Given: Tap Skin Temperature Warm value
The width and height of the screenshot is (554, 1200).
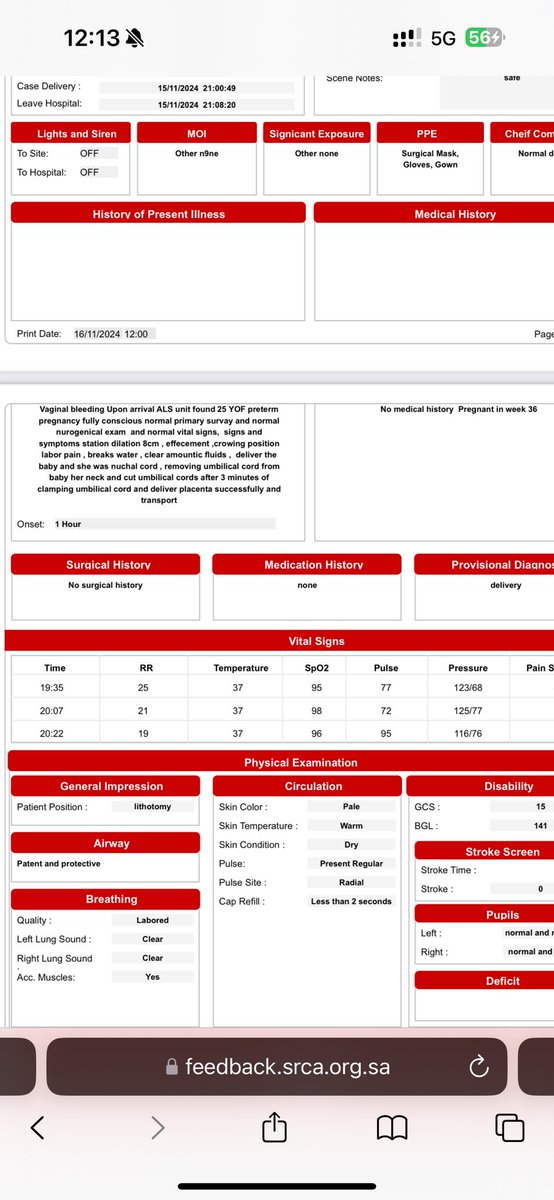Looking at the screenshot, I should (x=351, y=826).
